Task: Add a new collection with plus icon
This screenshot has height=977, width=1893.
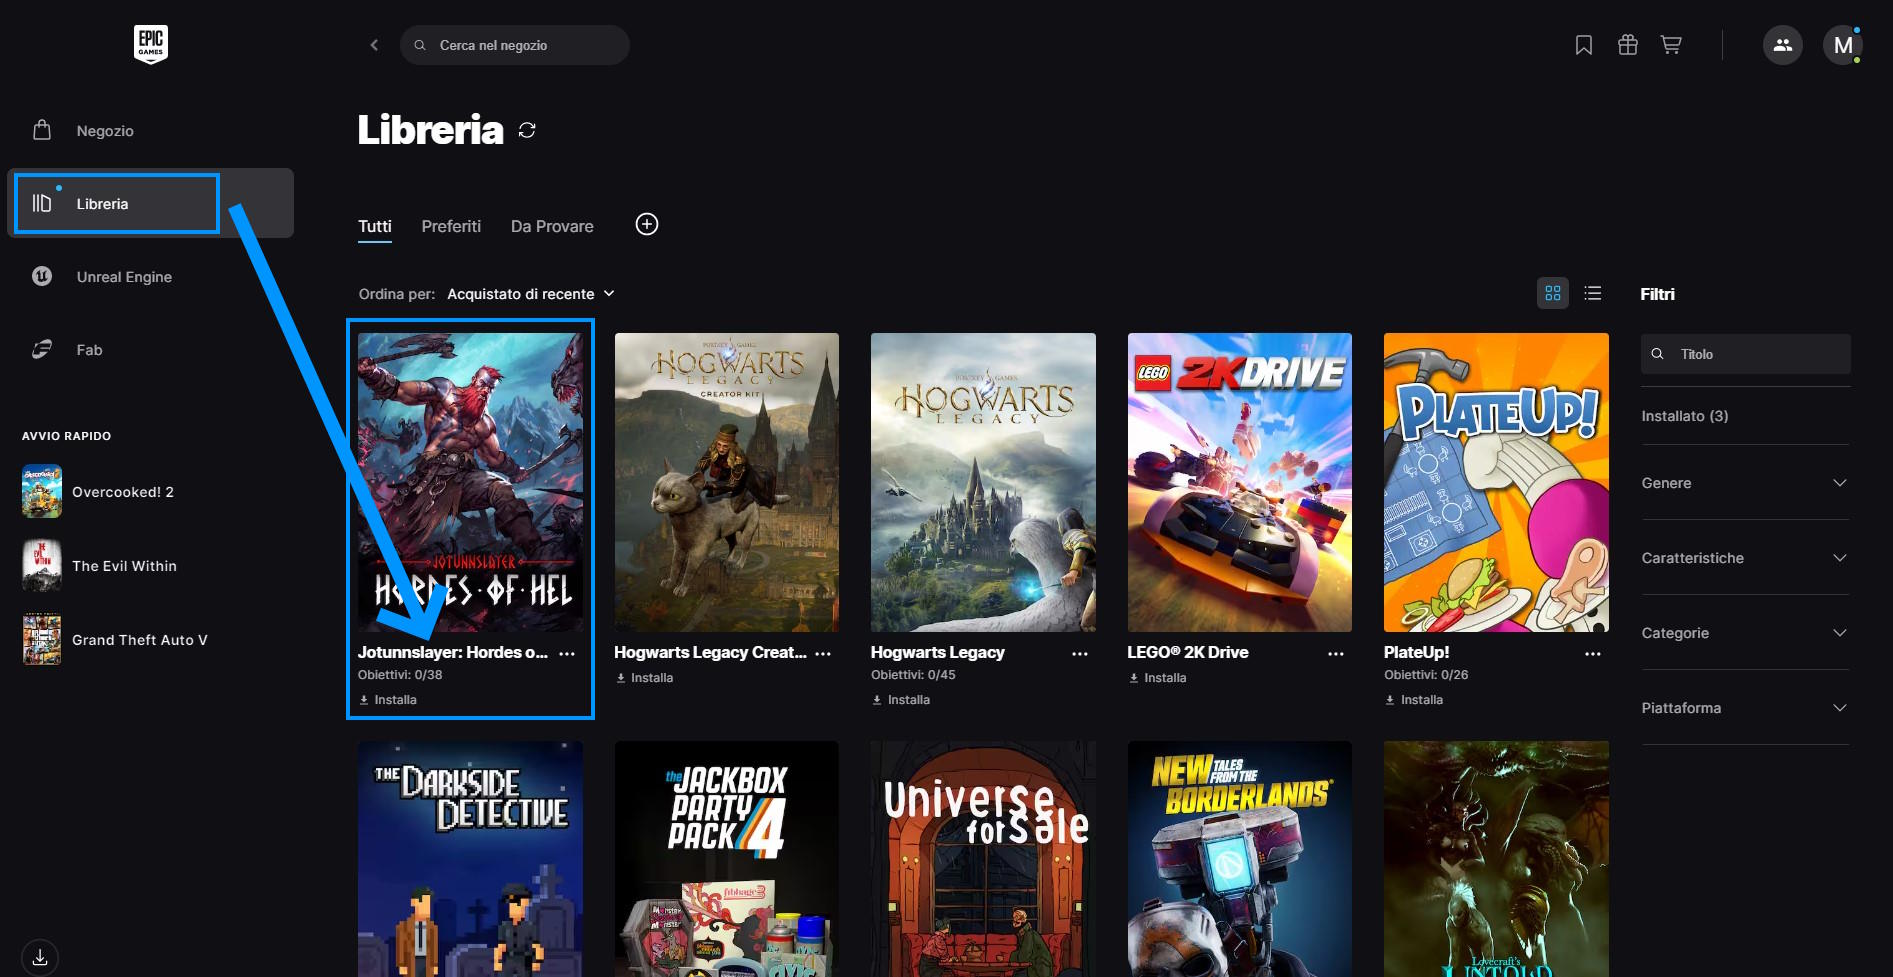Action: (x=647, y=225)
